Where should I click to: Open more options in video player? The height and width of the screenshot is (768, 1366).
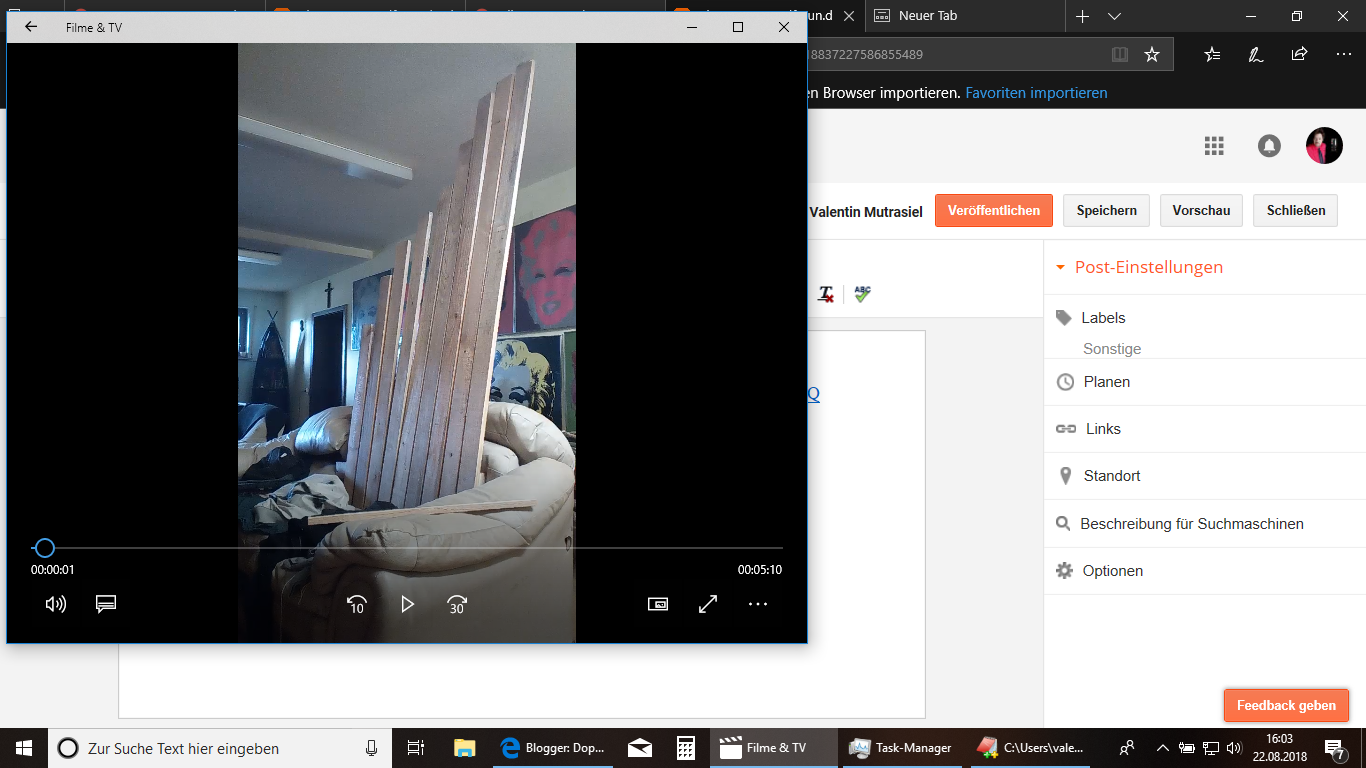coord(758,604)
